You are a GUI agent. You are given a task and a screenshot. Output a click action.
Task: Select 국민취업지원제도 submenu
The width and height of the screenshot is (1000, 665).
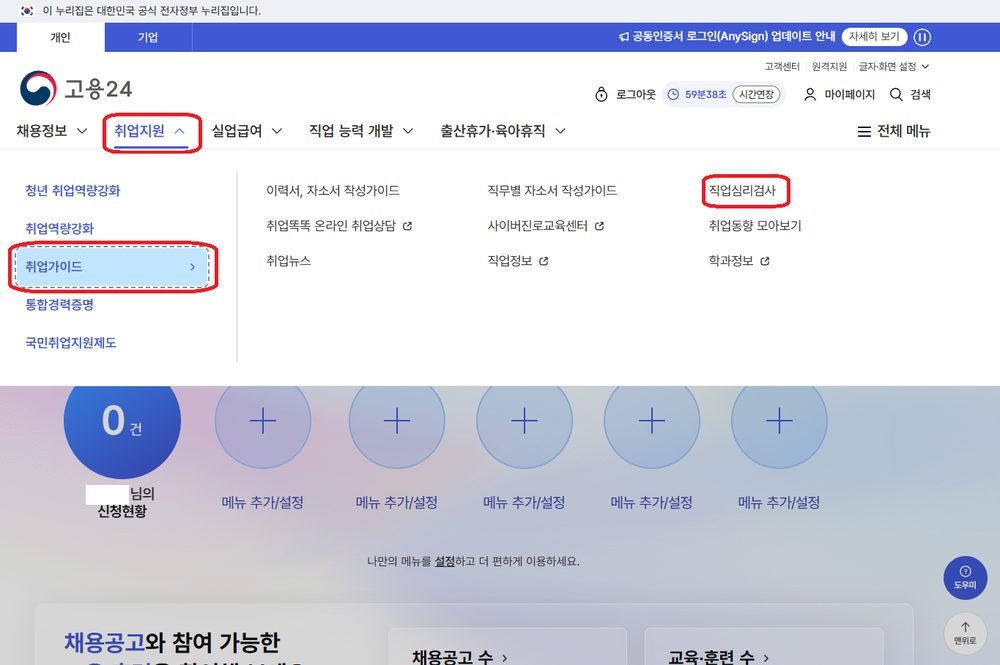point(71,343)
